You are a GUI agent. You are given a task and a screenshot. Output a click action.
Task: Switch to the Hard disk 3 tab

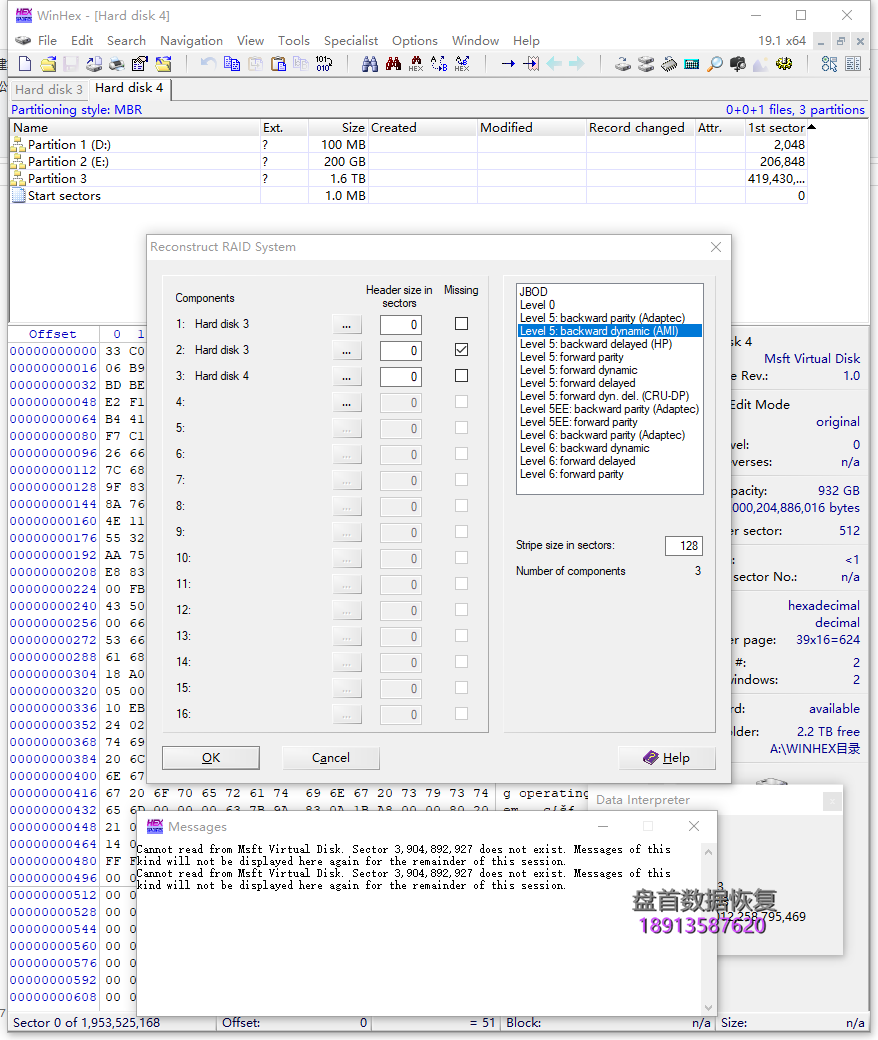49,90
